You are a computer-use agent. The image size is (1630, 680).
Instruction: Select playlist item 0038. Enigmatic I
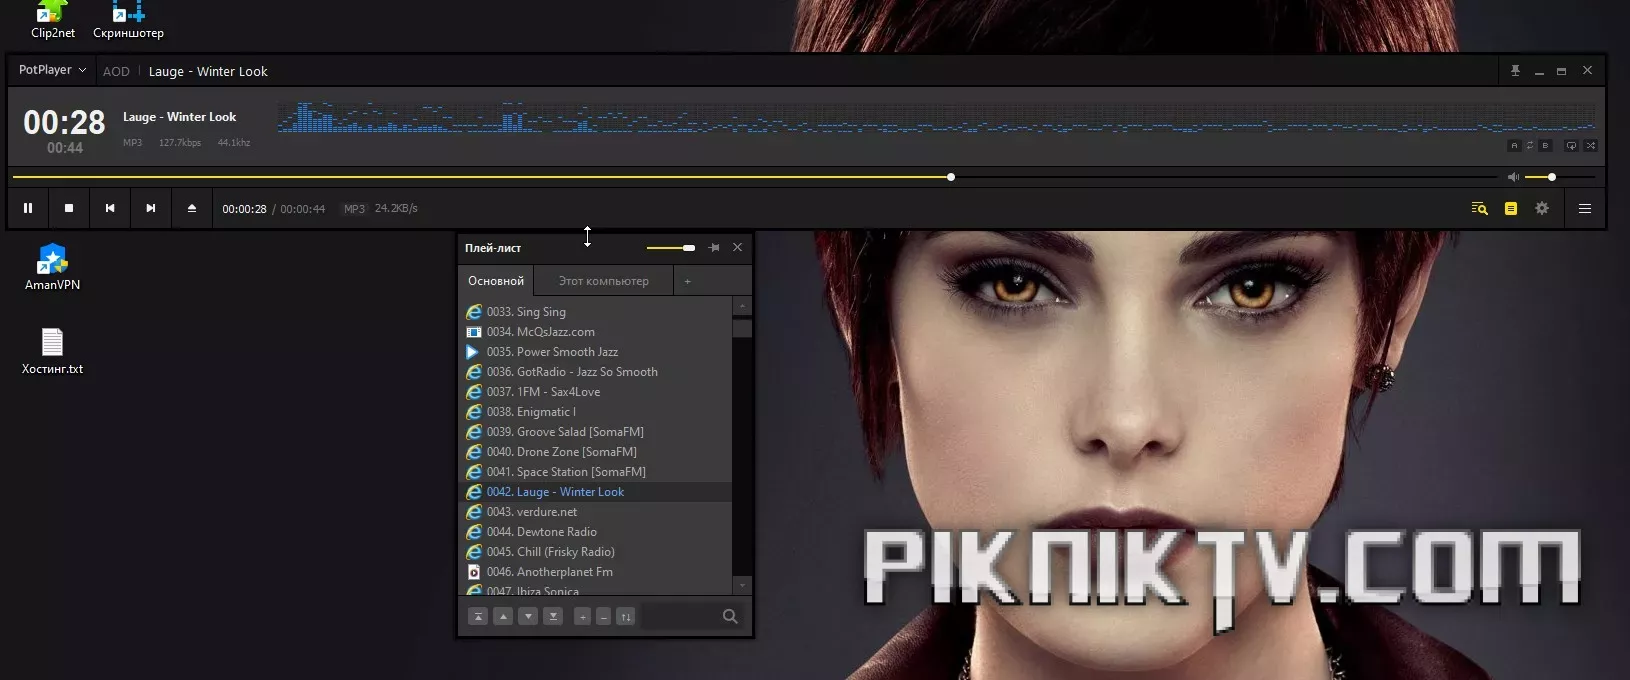coord(595,412)
